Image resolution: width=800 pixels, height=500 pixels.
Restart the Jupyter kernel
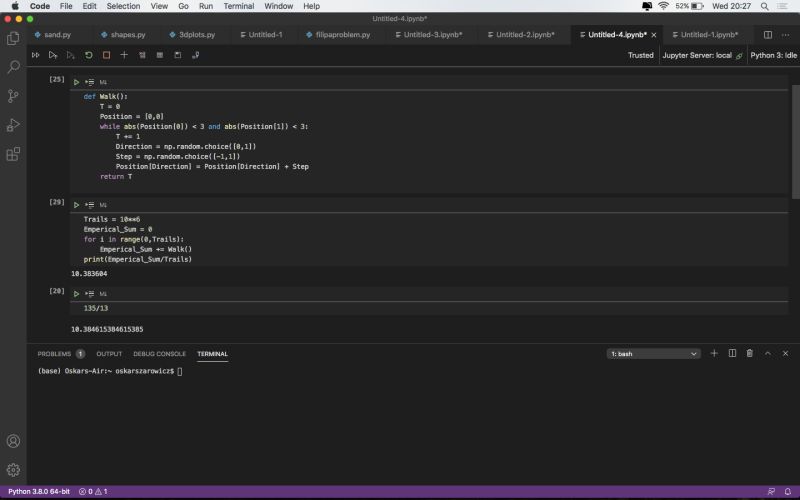89,55
